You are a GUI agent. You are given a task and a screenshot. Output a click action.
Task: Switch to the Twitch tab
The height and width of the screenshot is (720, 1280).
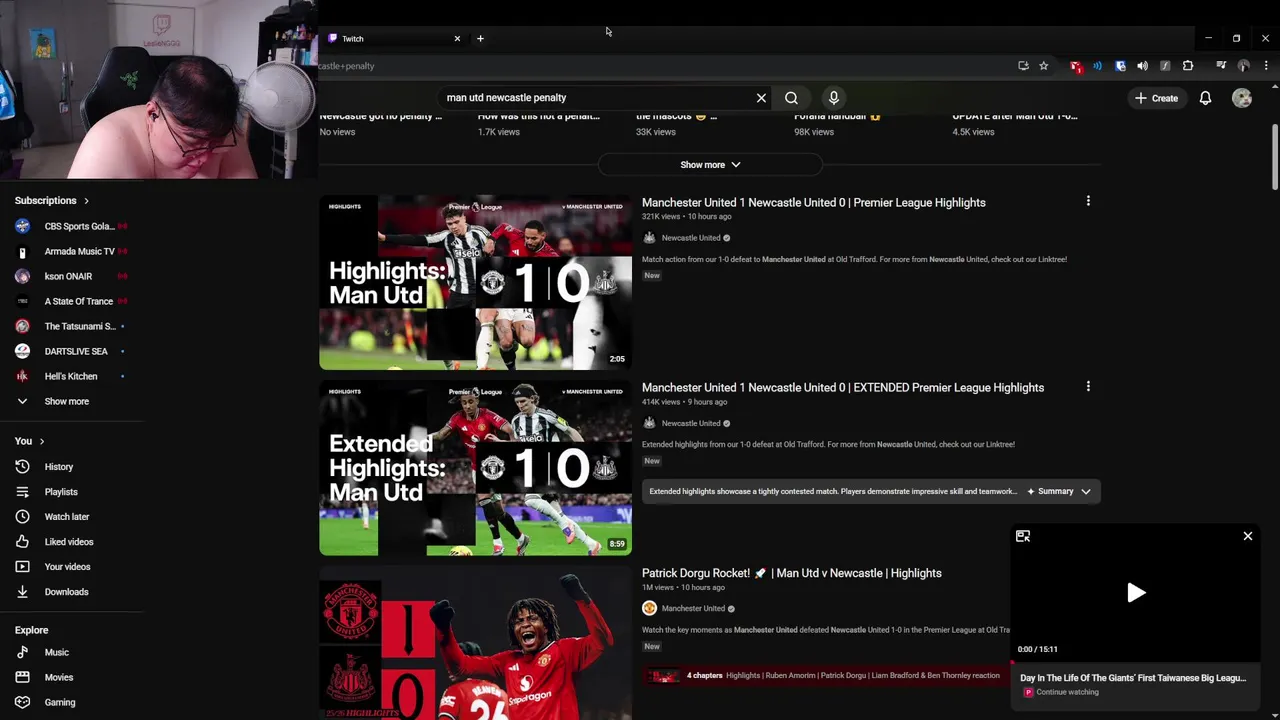[393, 39]
